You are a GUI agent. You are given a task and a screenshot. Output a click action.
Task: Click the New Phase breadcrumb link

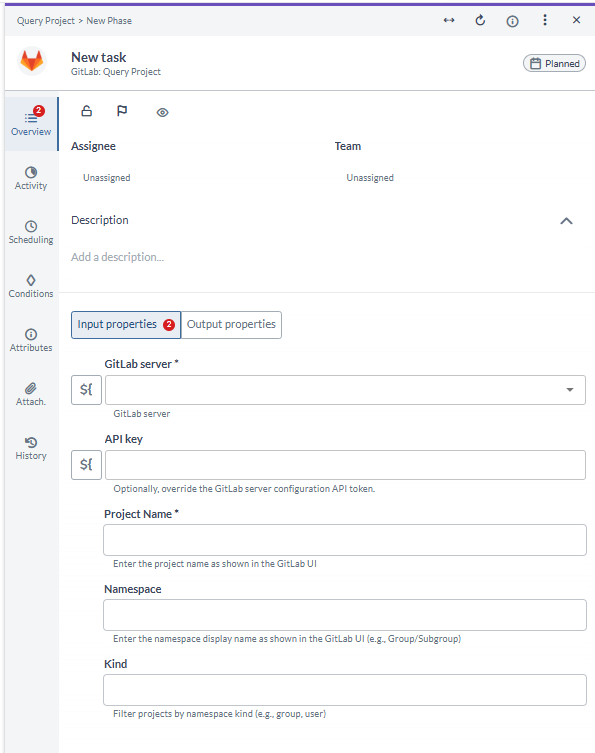pyautogui.click(x=109, y=21)
